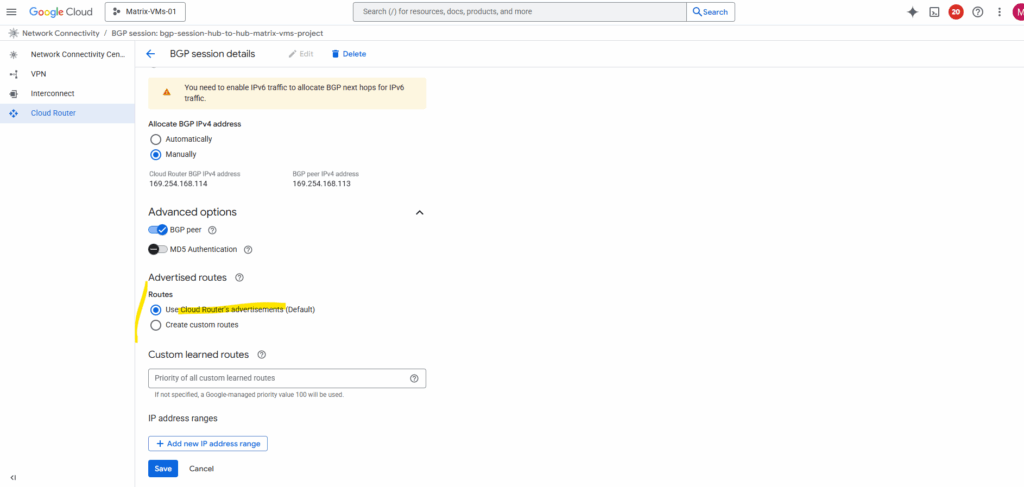Screen dimensions: 1024x487
Task: Open the user account avatar
Action: (1017, 12)
